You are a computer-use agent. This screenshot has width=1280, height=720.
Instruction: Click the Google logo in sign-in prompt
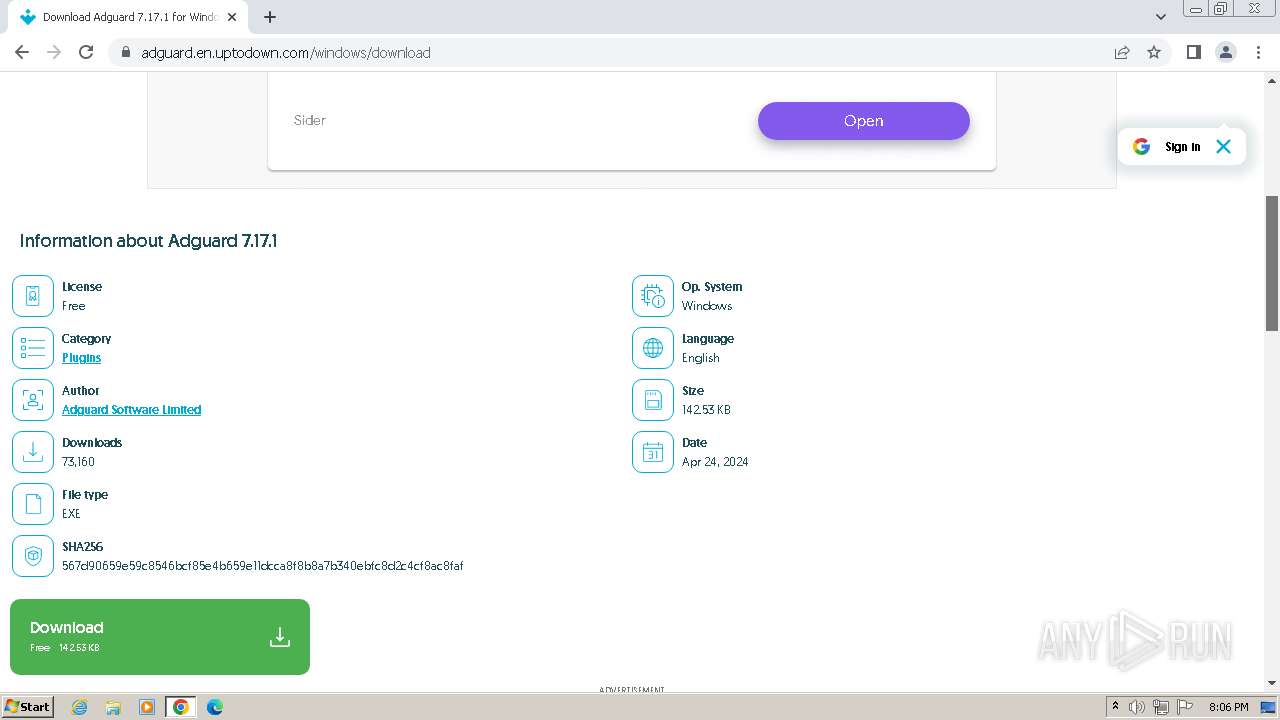tap(1141, 146)
